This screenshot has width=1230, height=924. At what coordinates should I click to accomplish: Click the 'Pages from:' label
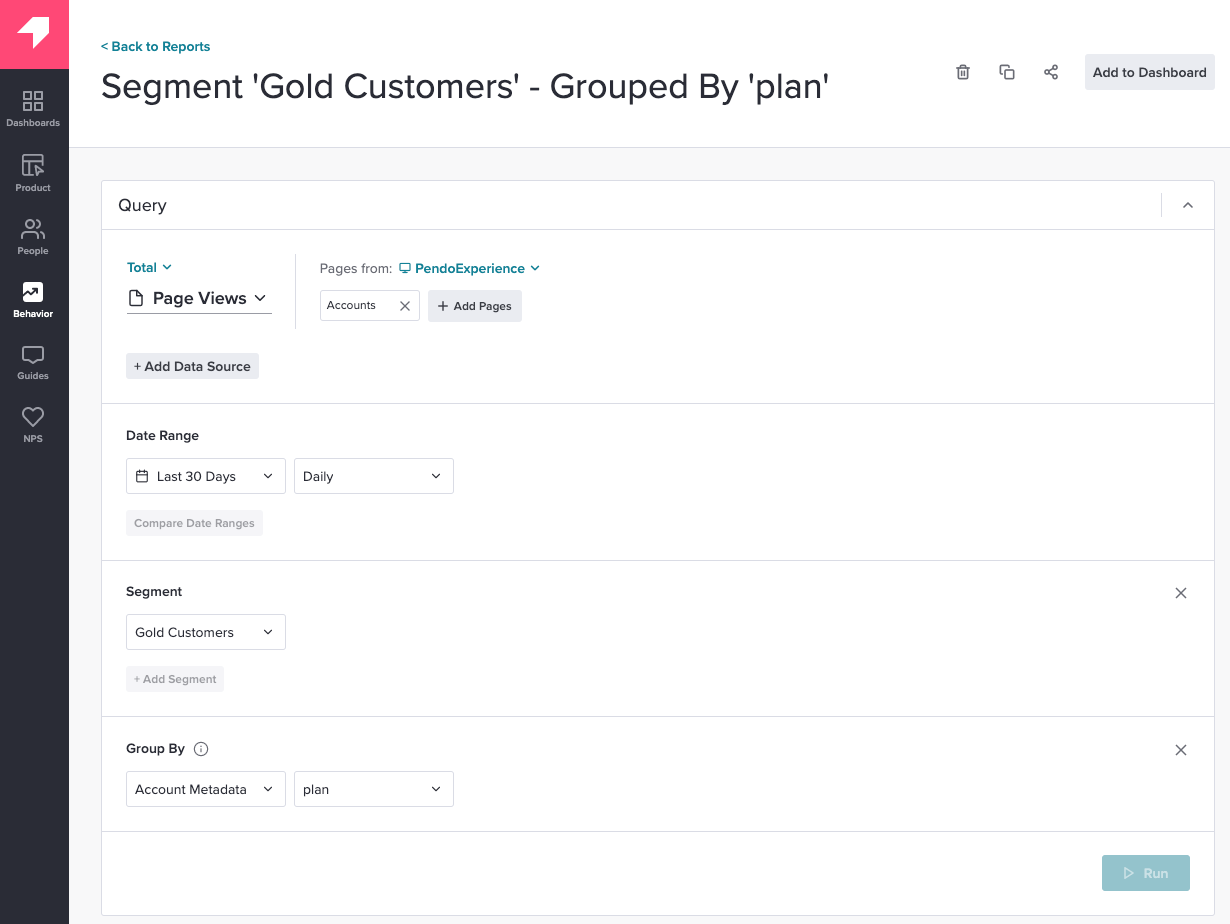click(356, 268)
